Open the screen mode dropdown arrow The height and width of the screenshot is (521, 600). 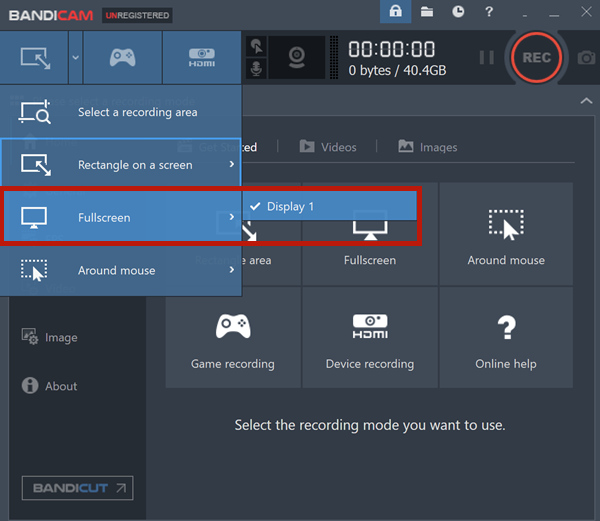pyautogui.click(x=76, y=57)
